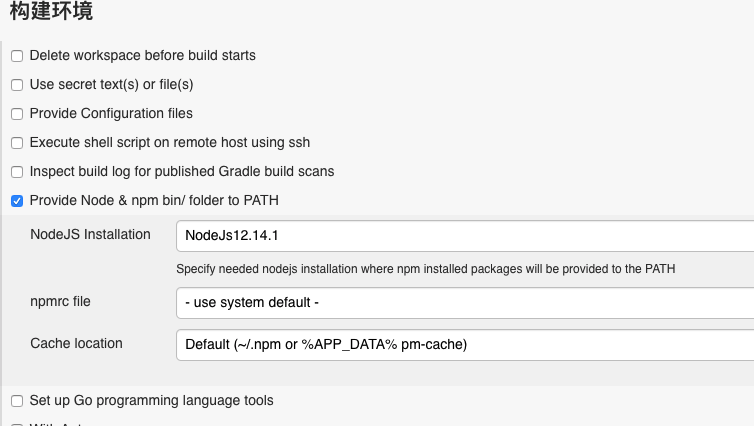
Task: Click the npmrc file label
Action: click(x=67, y=301)
